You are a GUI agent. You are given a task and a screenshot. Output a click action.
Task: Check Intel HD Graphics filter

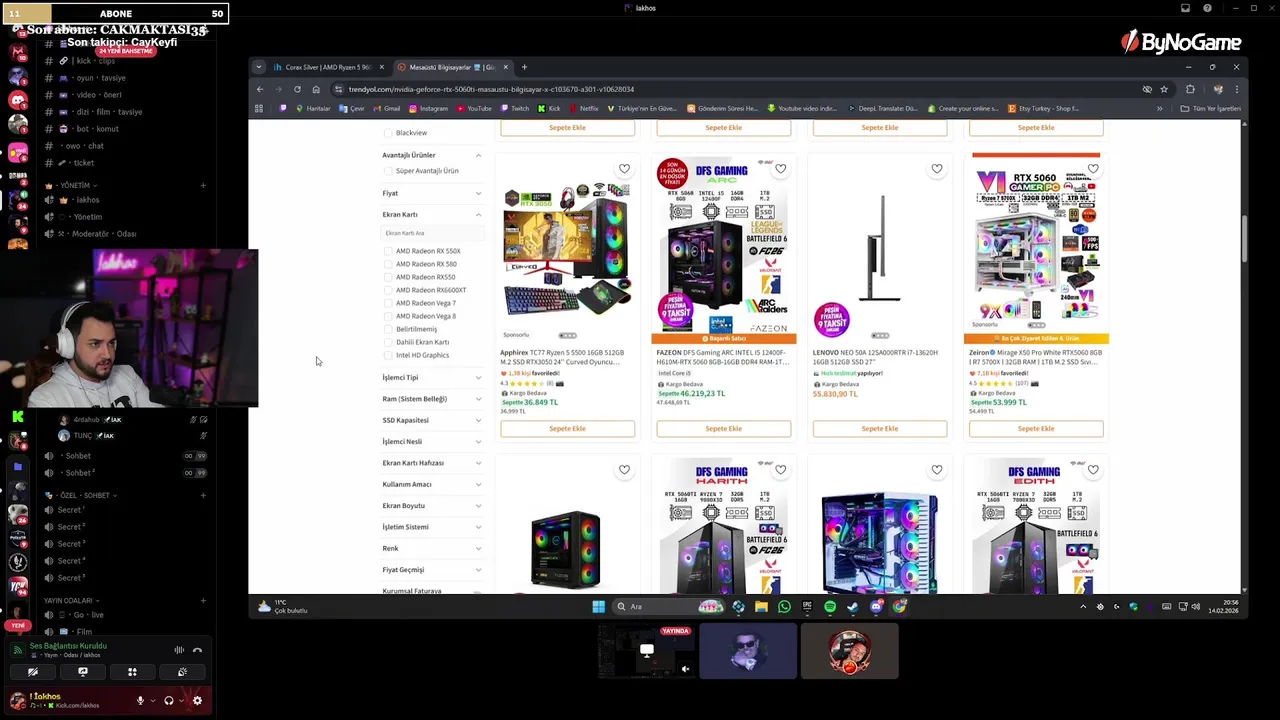click(388, 355)
